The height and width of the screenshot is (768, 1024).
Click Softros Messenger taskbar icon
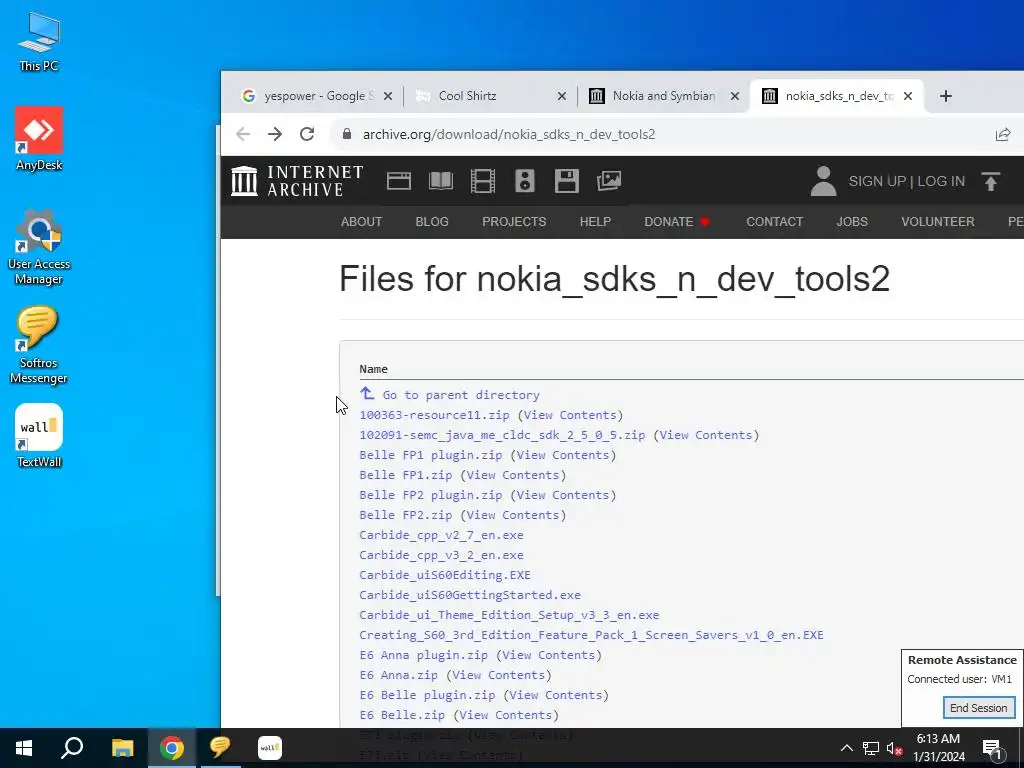[220, 748]
